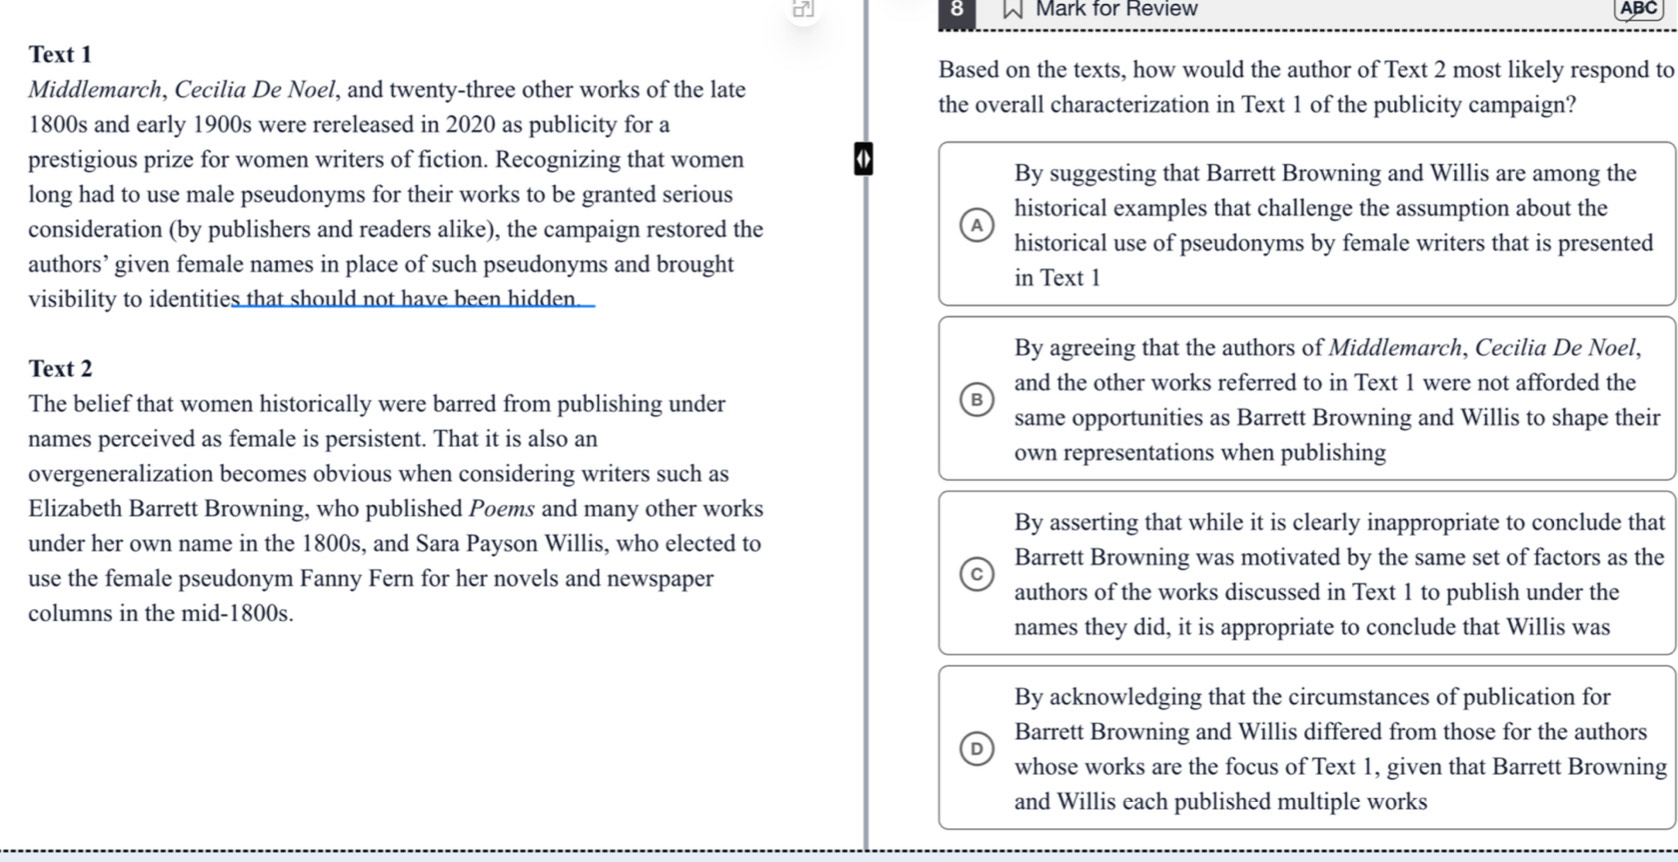Click the Mark for Review label
1678x862 pixels.
(1116, 10)
